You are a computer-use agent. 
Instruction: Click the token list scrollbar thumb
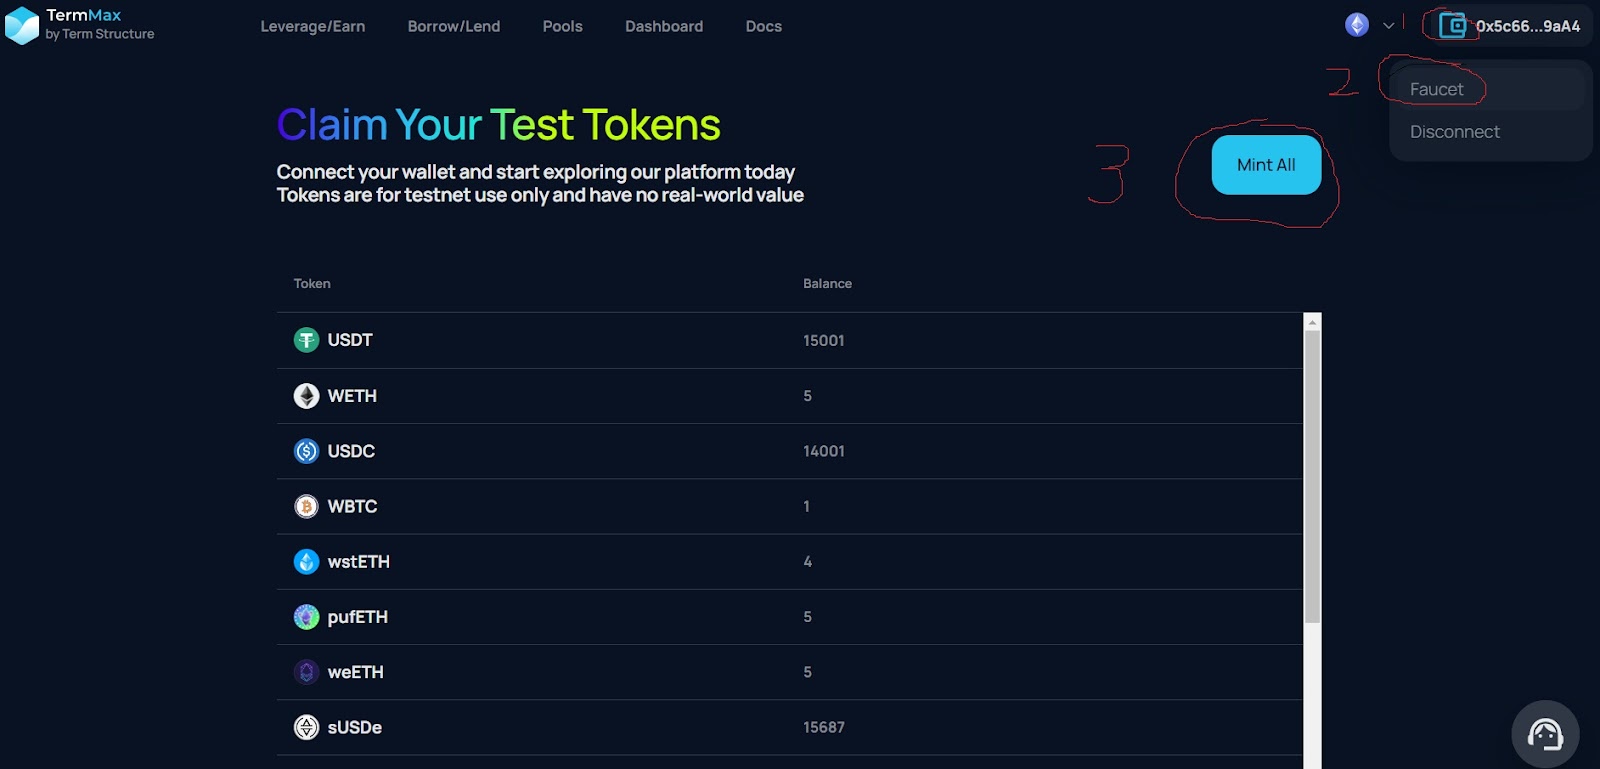tap(1312, 476)
